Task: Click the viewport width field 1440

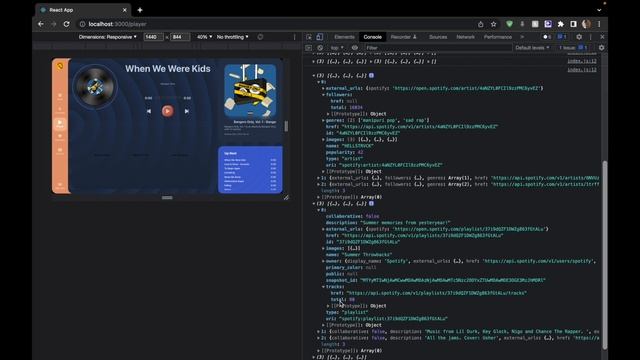Action: pos(153,37)
